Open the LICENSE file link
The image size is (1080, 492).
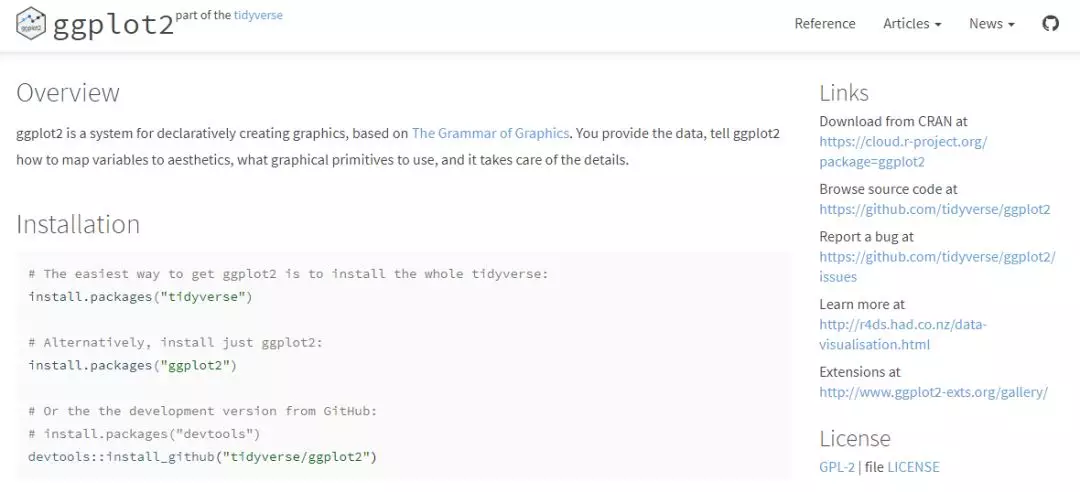913,467
